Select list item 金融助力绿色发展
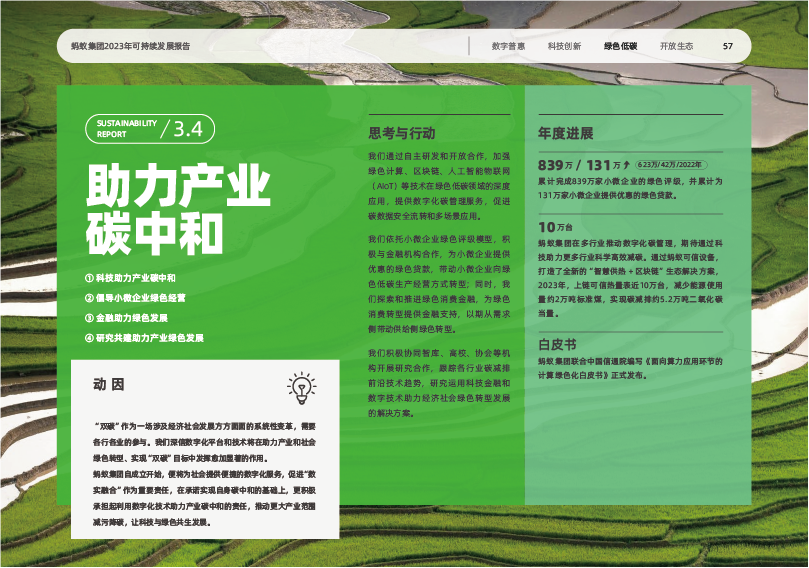 pyautogui.click(x=131, y=318)
